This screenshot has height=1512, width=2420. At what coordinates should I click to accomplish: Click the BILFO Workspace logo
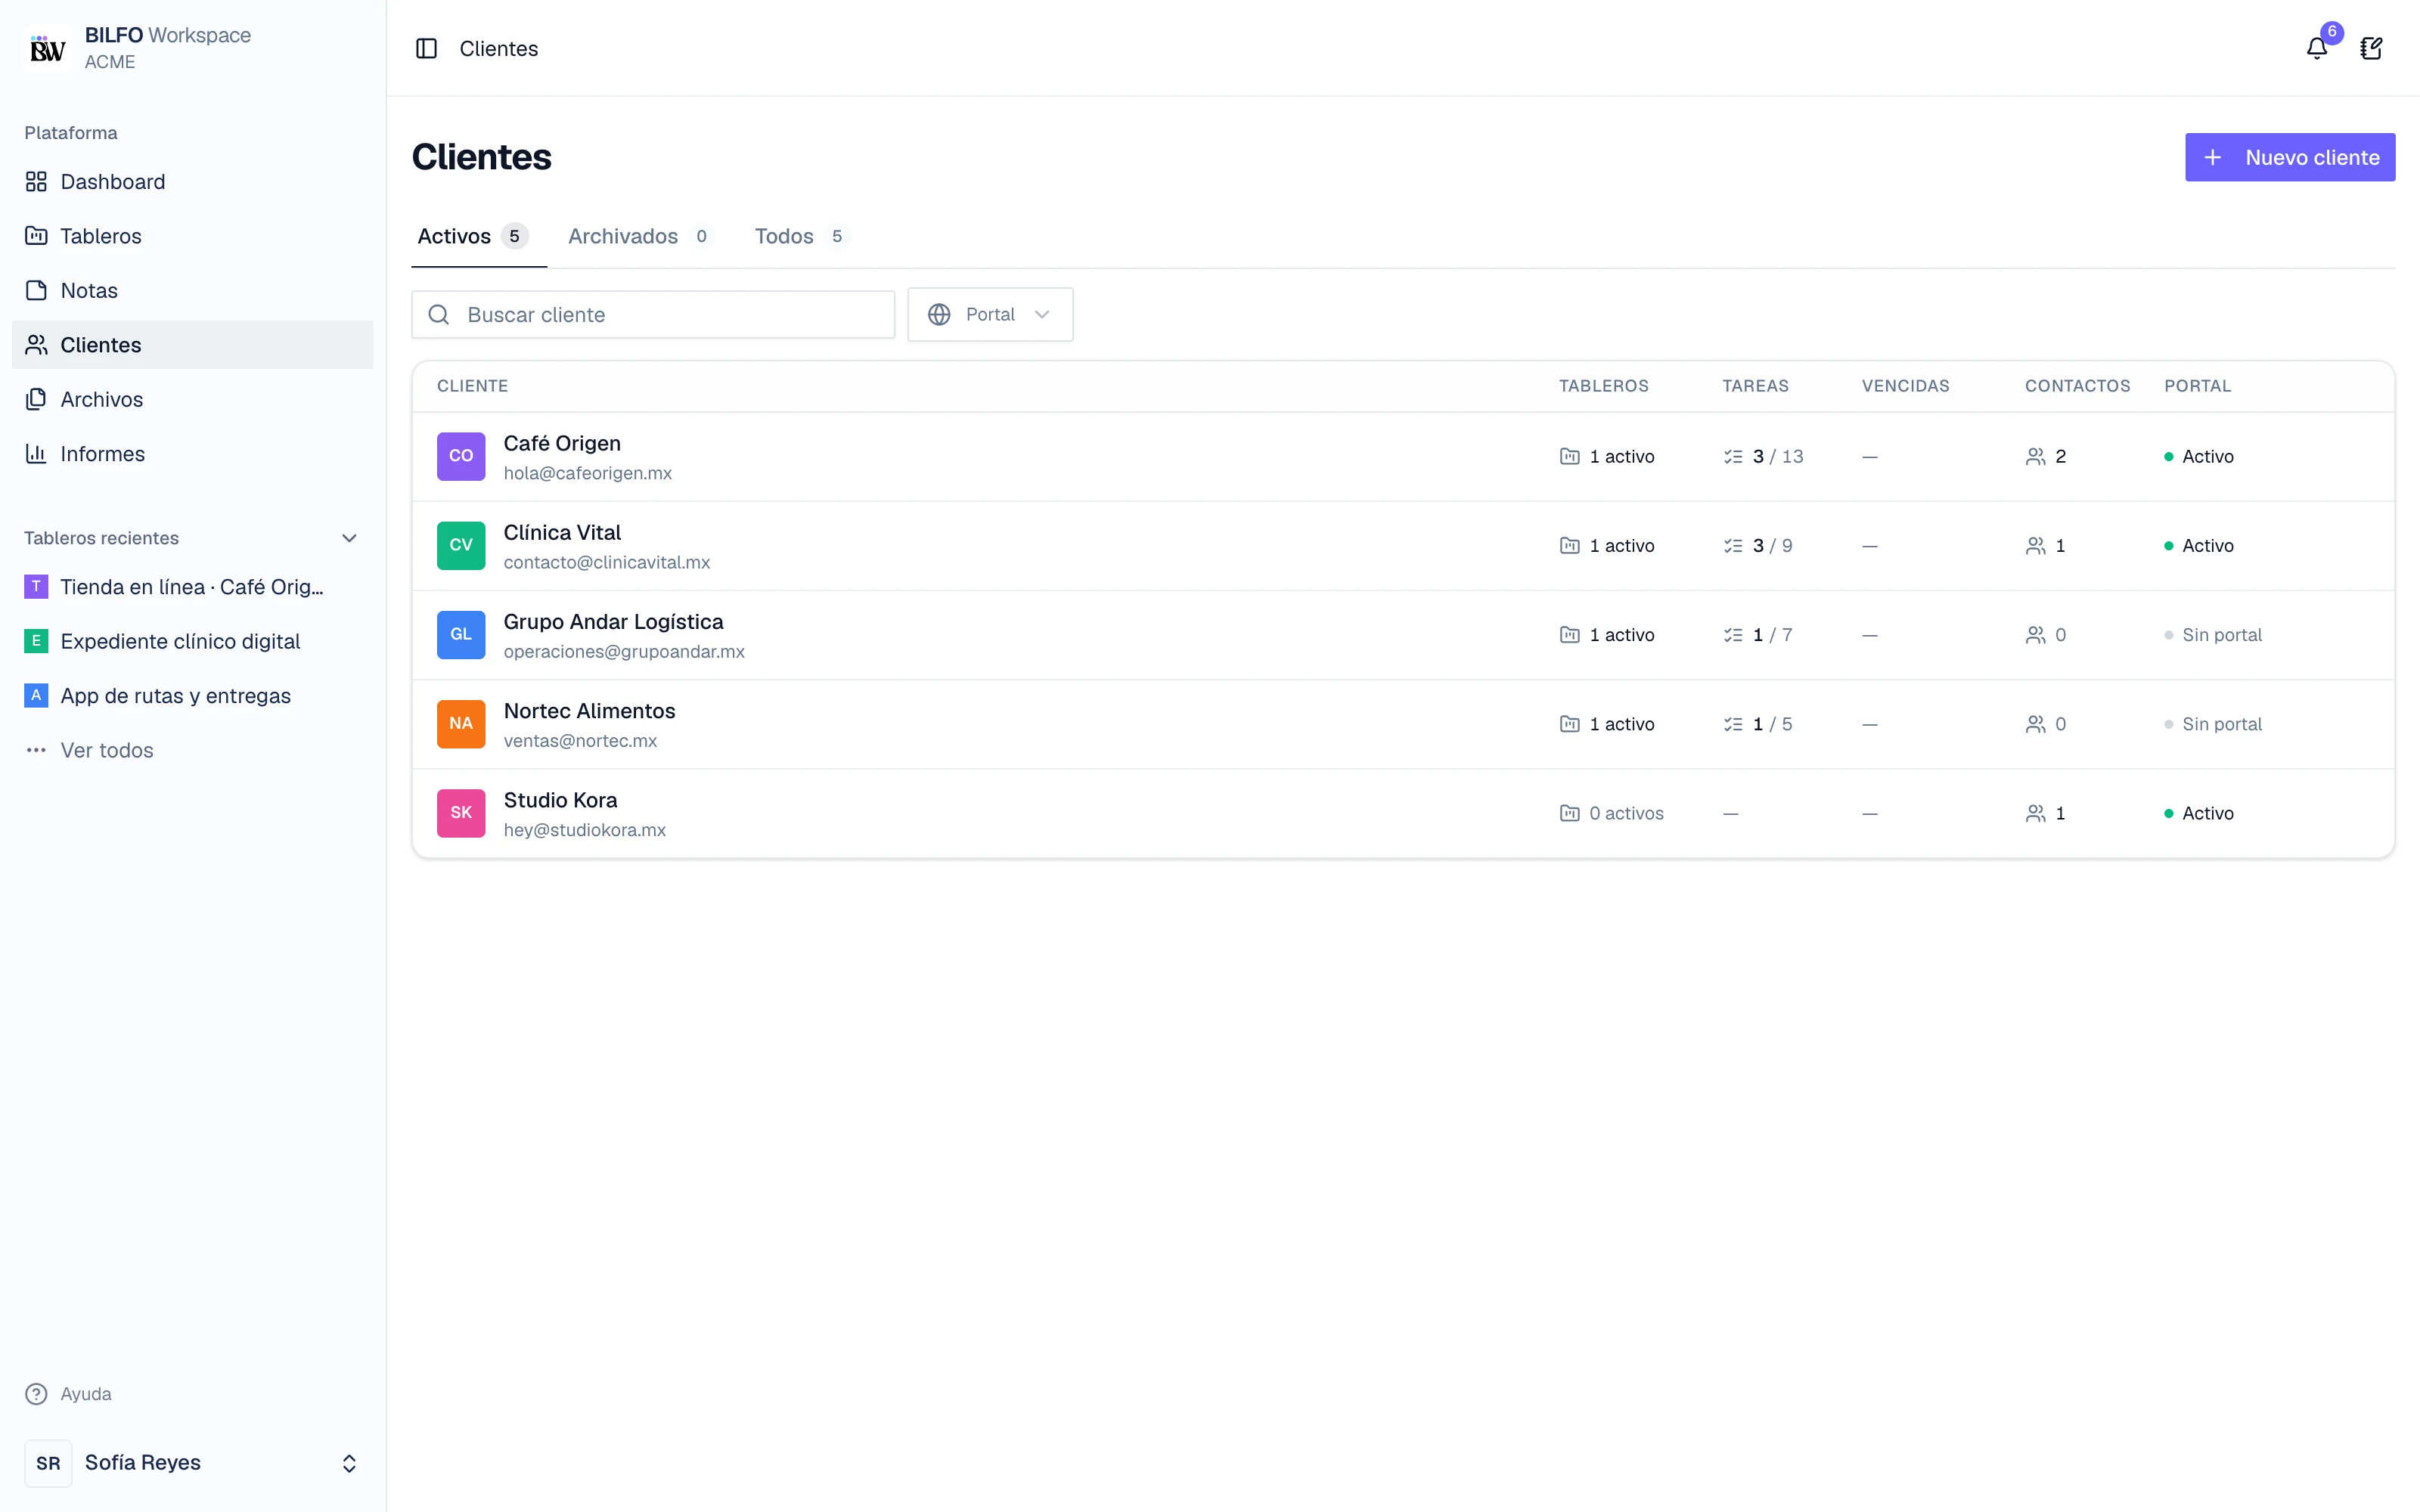(48, 48)
